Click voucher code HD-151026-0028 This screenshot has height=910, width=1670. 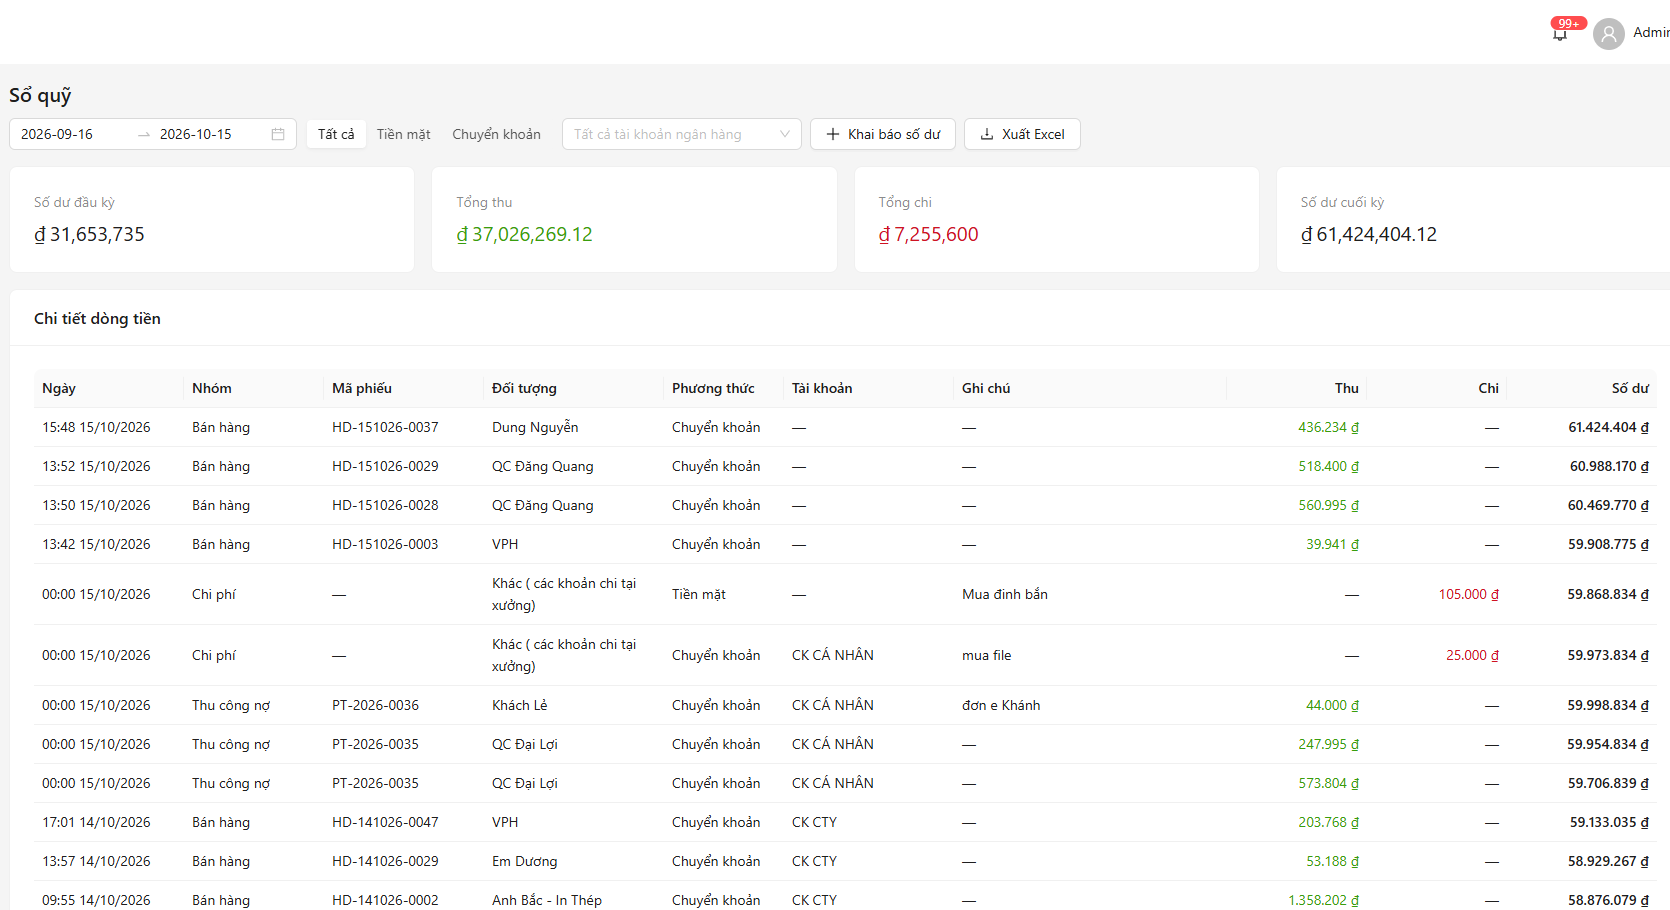click(385, 505)
